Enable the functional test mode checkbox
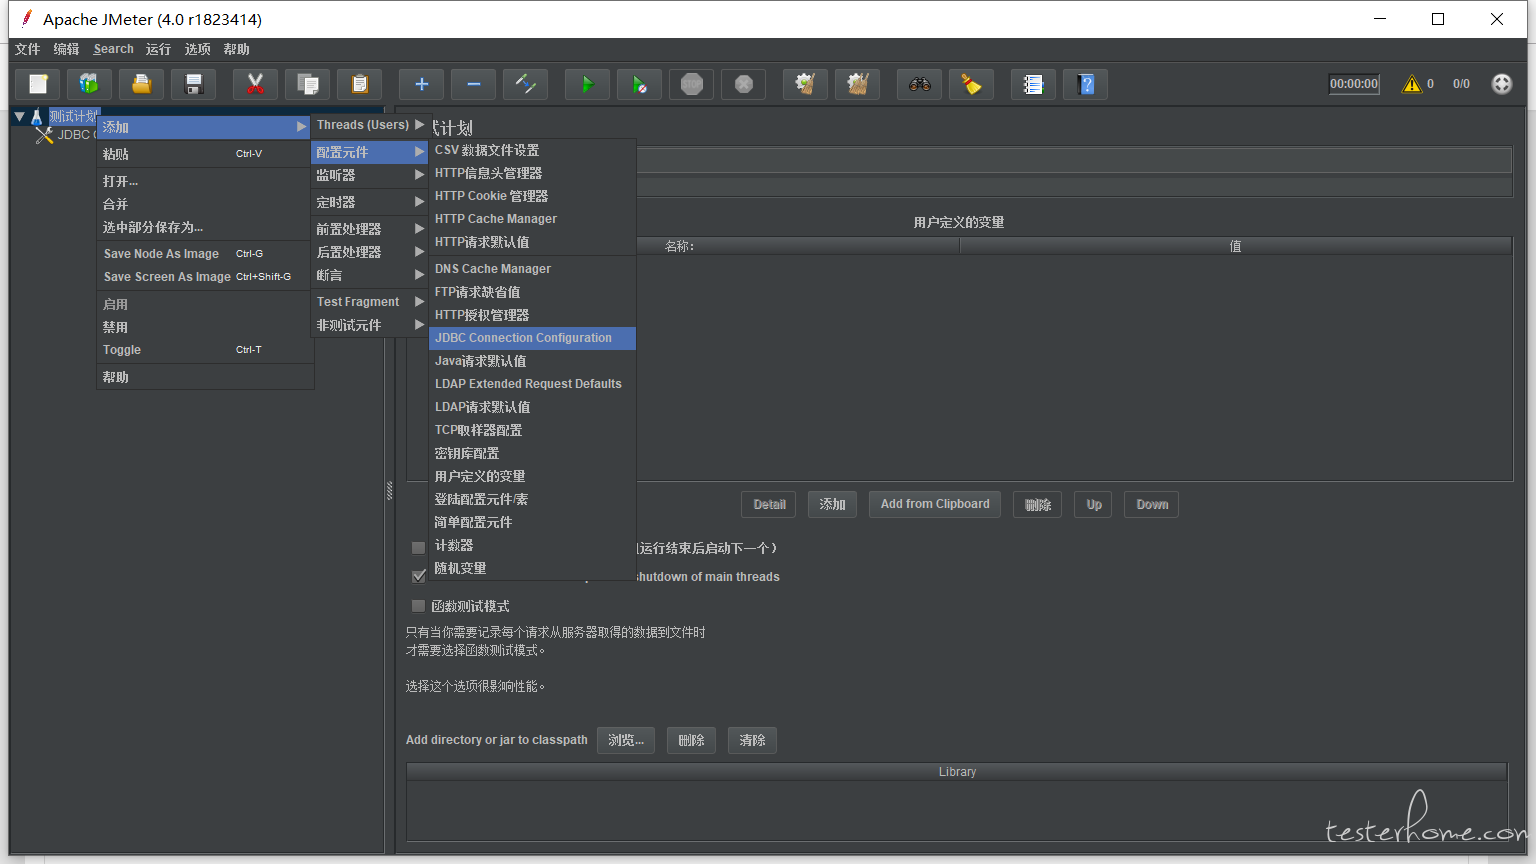The width and height of the screenshot is (1536, 864). [419, 606]
